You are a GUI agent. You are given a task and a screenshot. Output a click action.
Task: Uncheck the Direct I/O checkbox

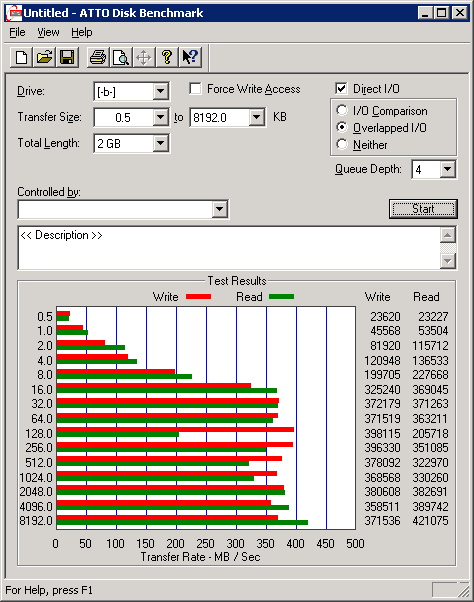click(341, 89)
